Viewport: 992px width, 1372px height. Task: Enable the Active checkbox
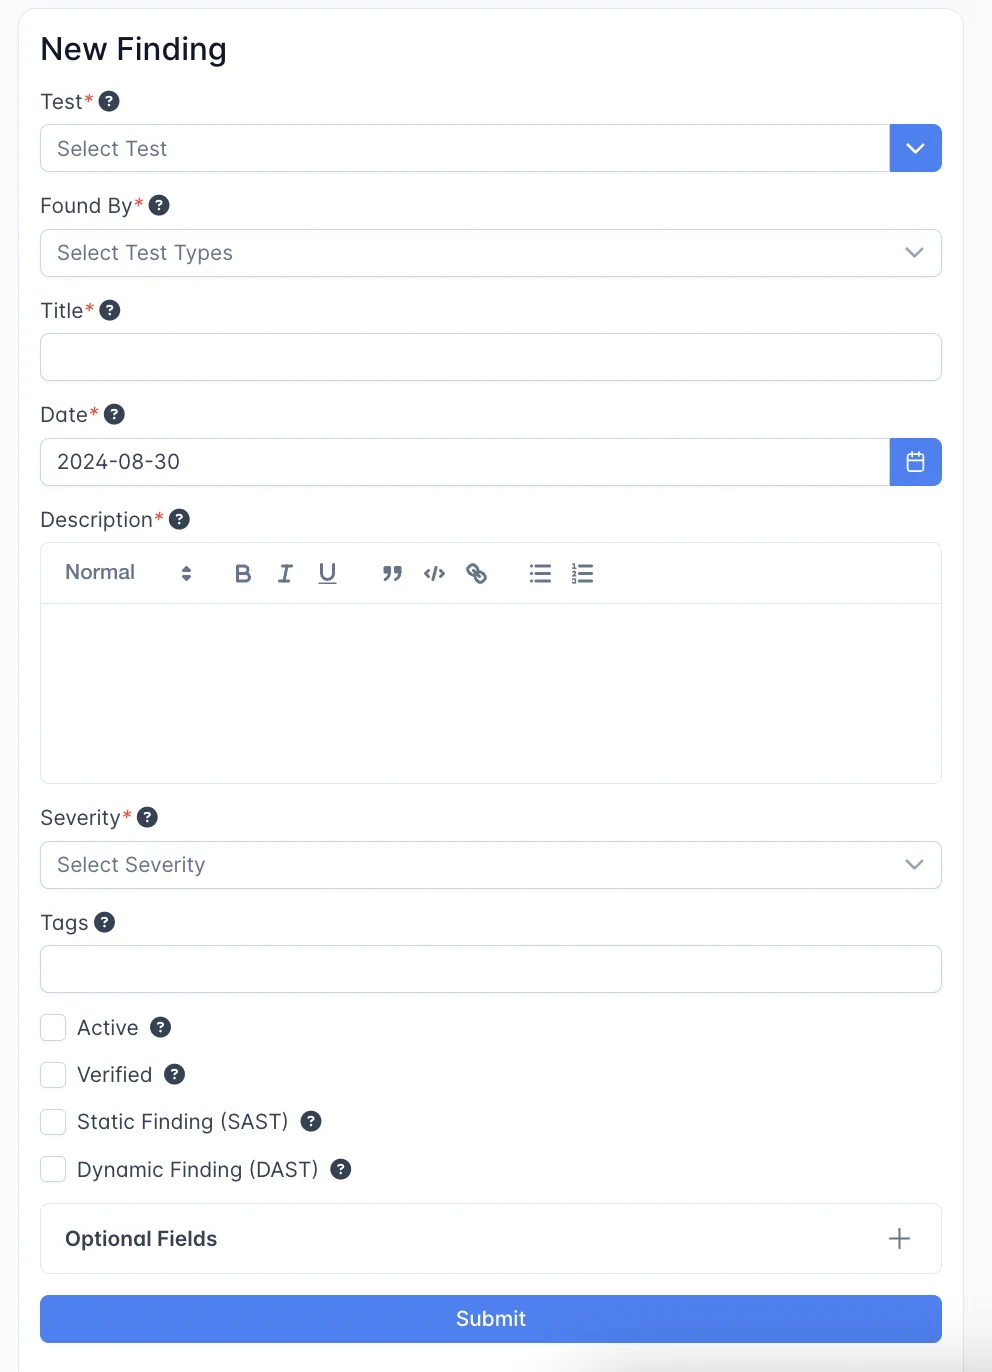(53, 1027)
